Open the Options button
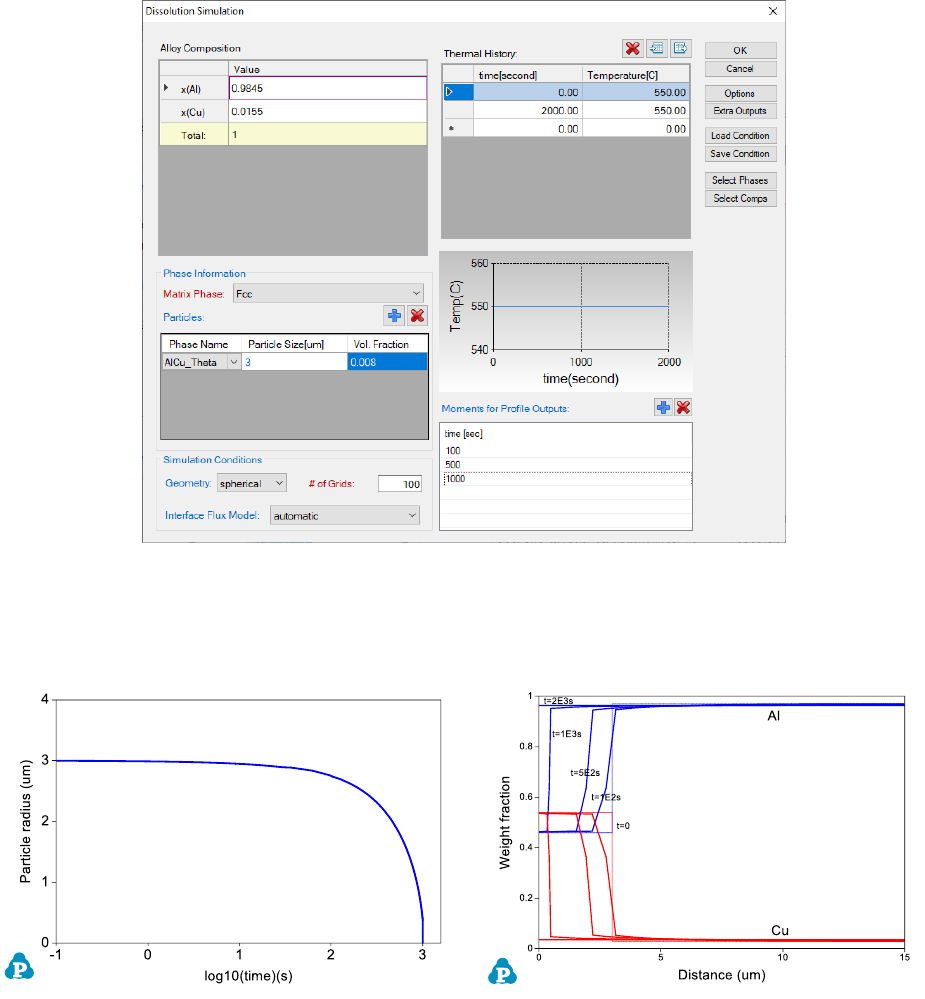 pyautogui.click(x=740, y=94)
